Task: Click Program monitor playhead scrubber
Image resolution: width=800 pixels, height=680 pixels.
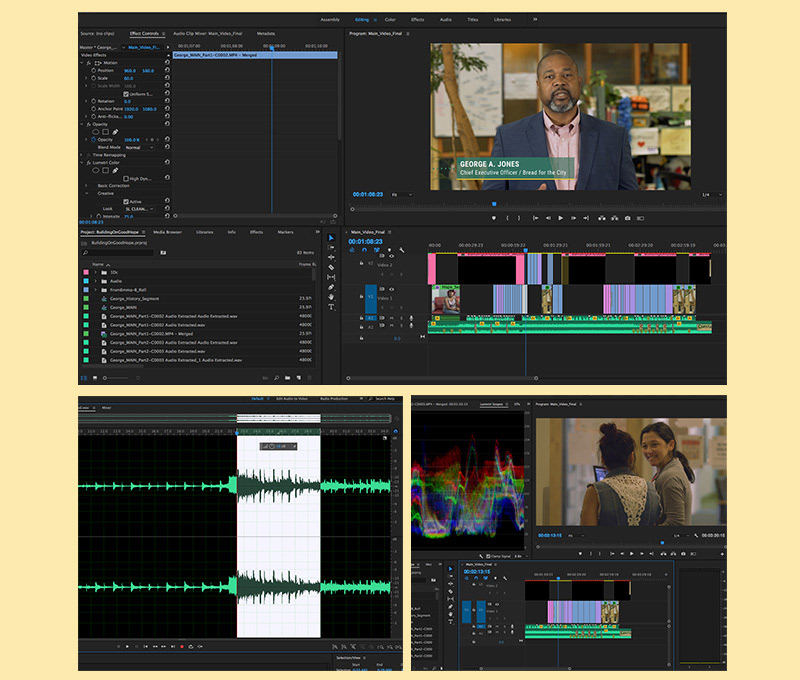Action: tap(494, 204)
